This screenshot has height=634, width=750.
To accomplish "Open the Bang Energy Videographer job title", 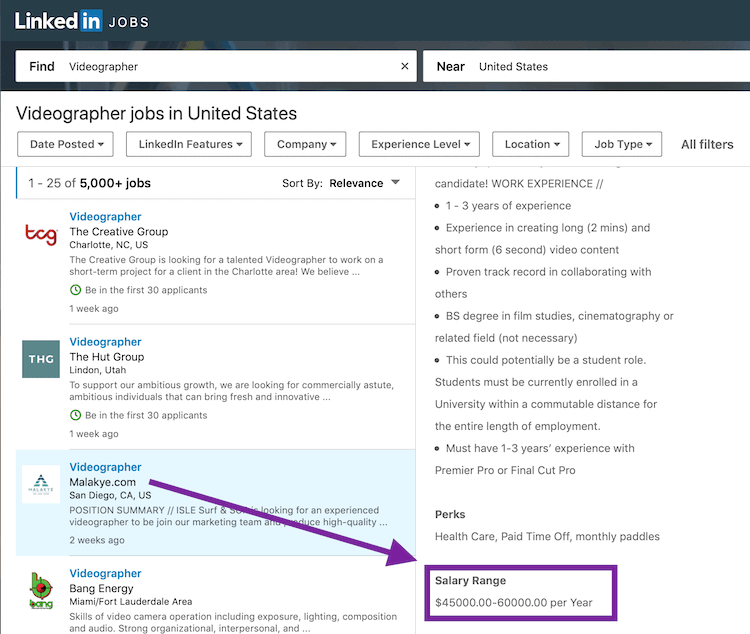I will (105, 573).
